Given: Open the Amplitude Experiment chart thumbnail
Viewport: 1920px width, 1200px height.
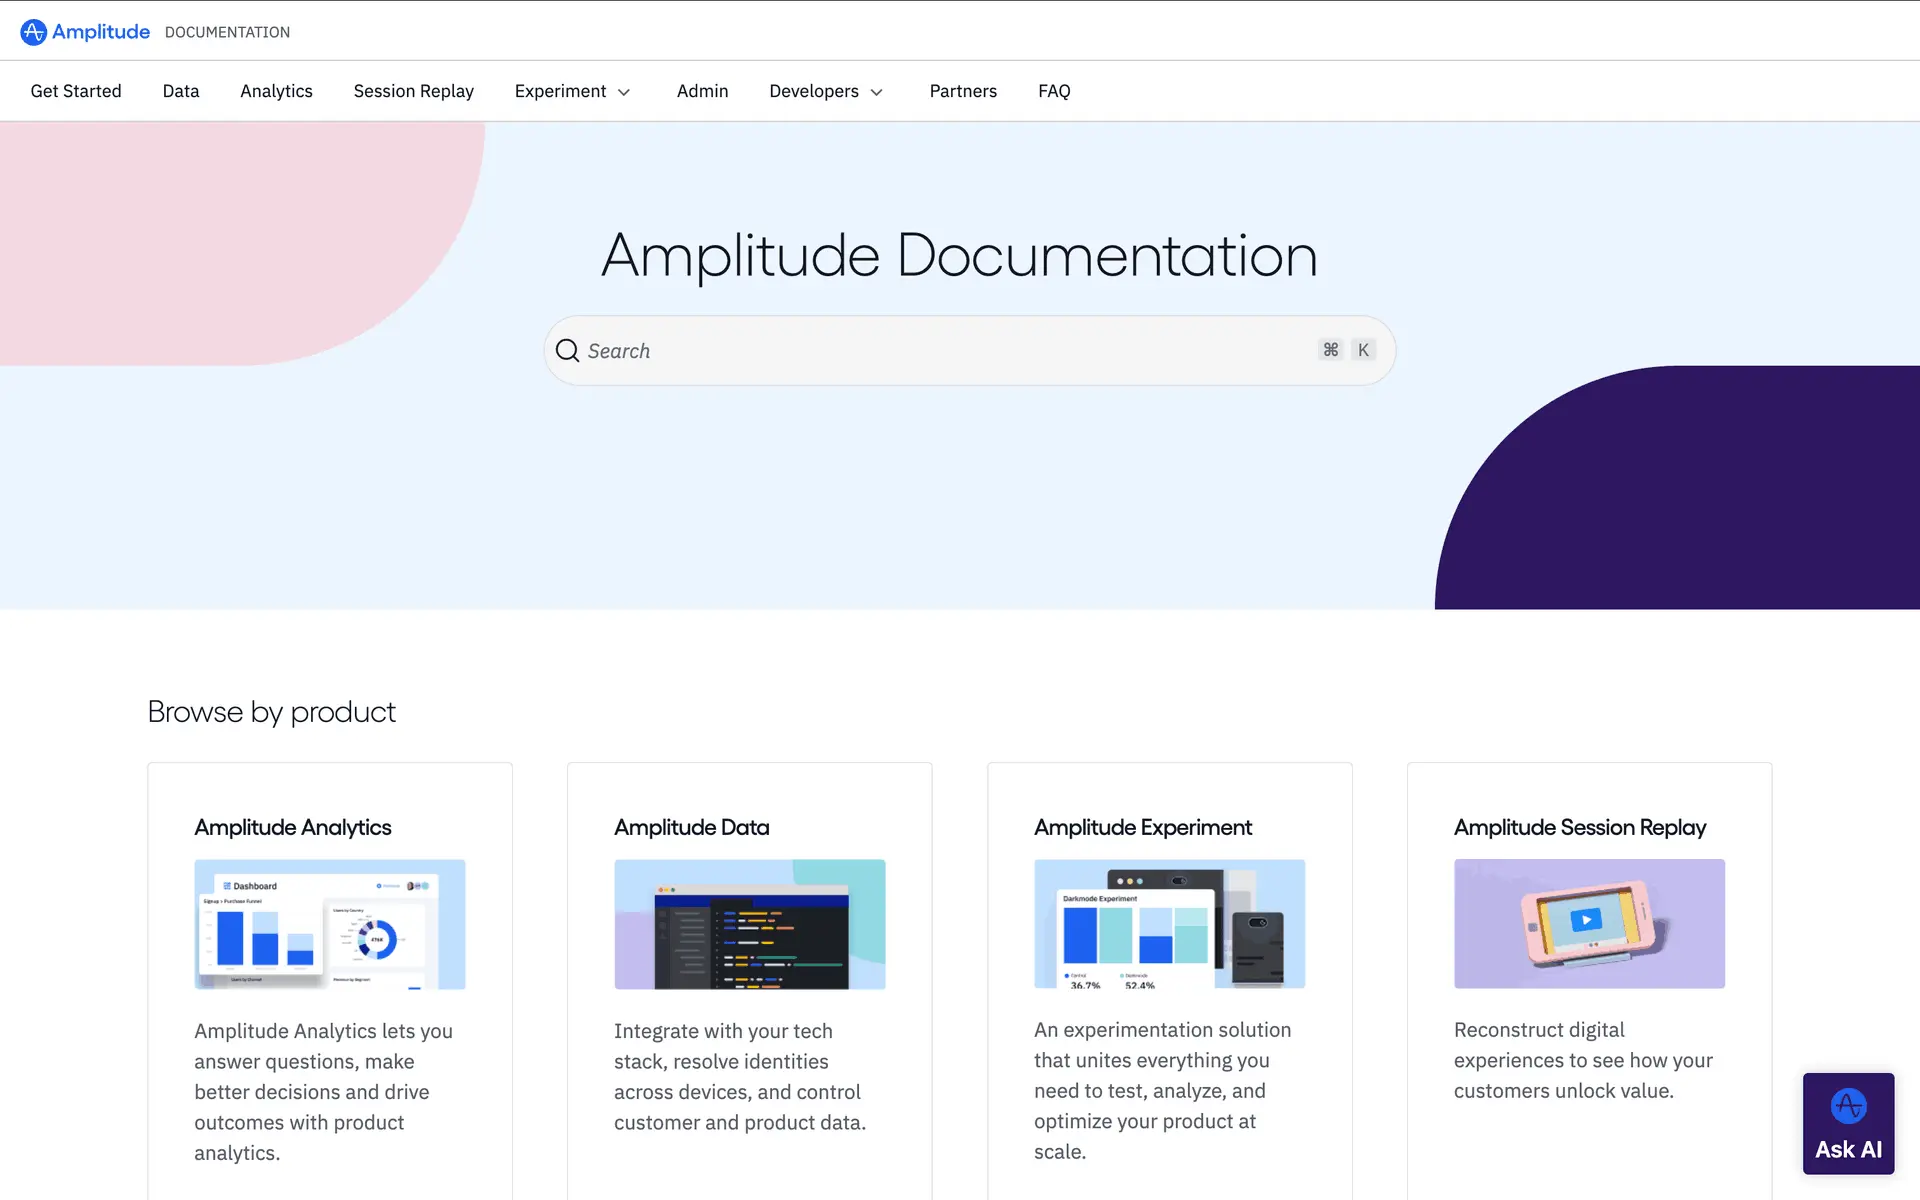Looking at the screenshot, I should (1169, 924).
